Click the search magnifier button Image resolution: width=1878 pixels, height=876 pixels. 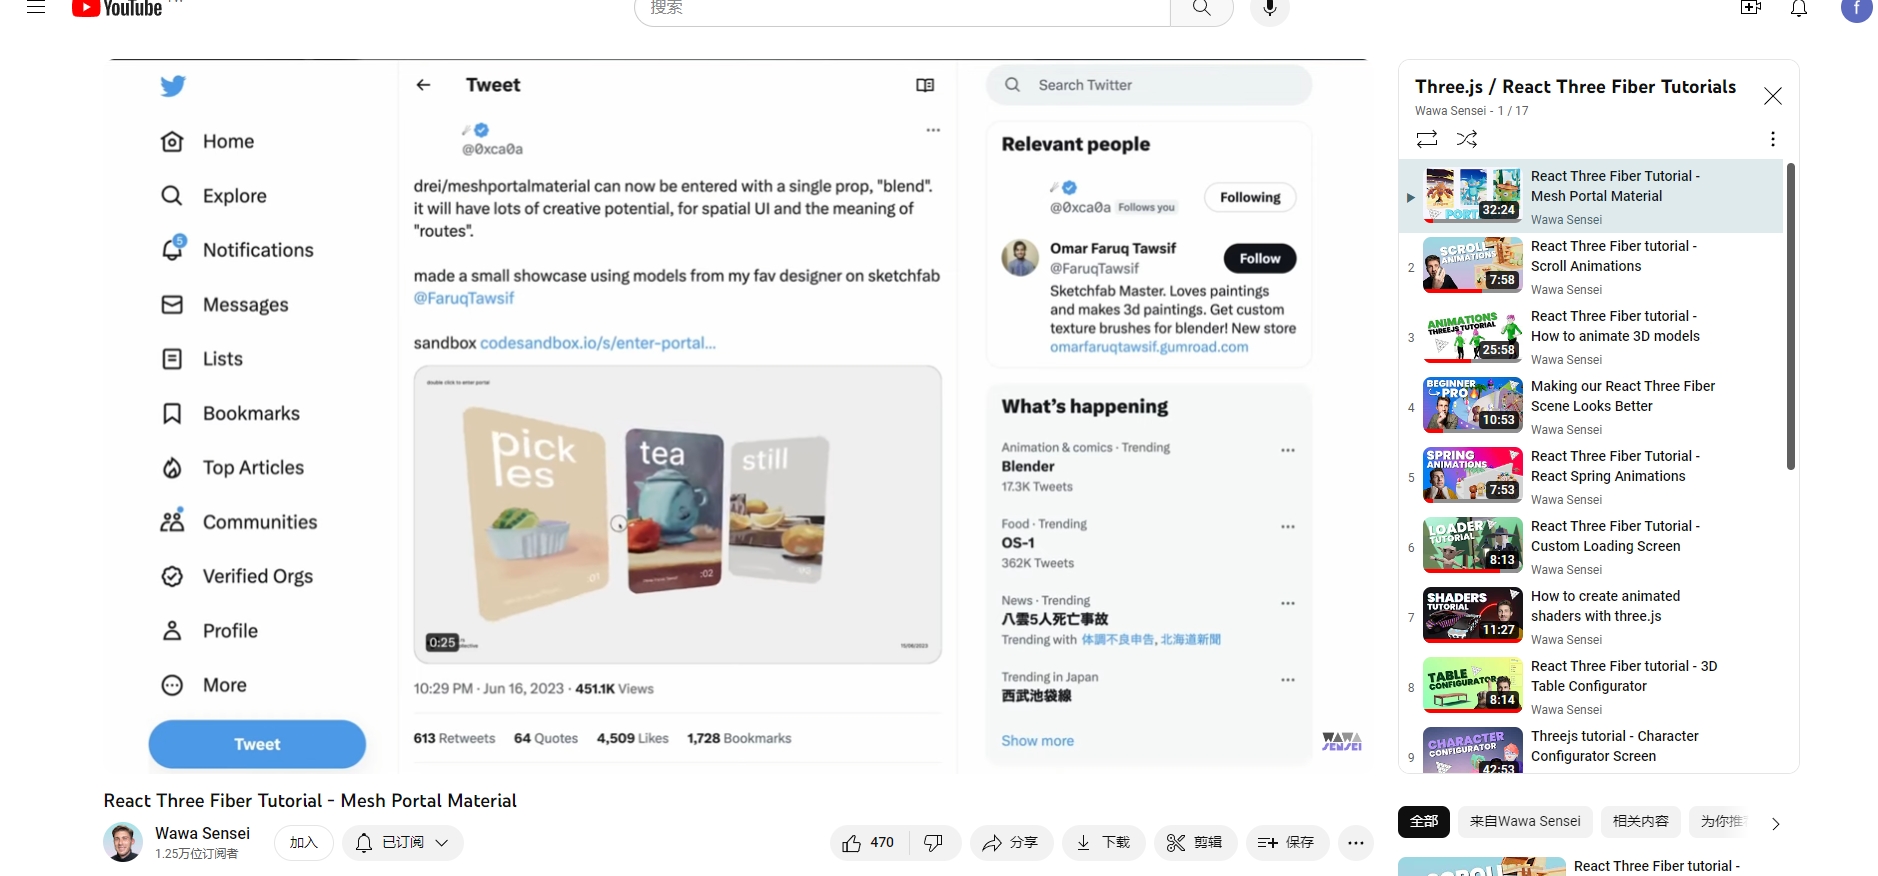click(1202, 9)
